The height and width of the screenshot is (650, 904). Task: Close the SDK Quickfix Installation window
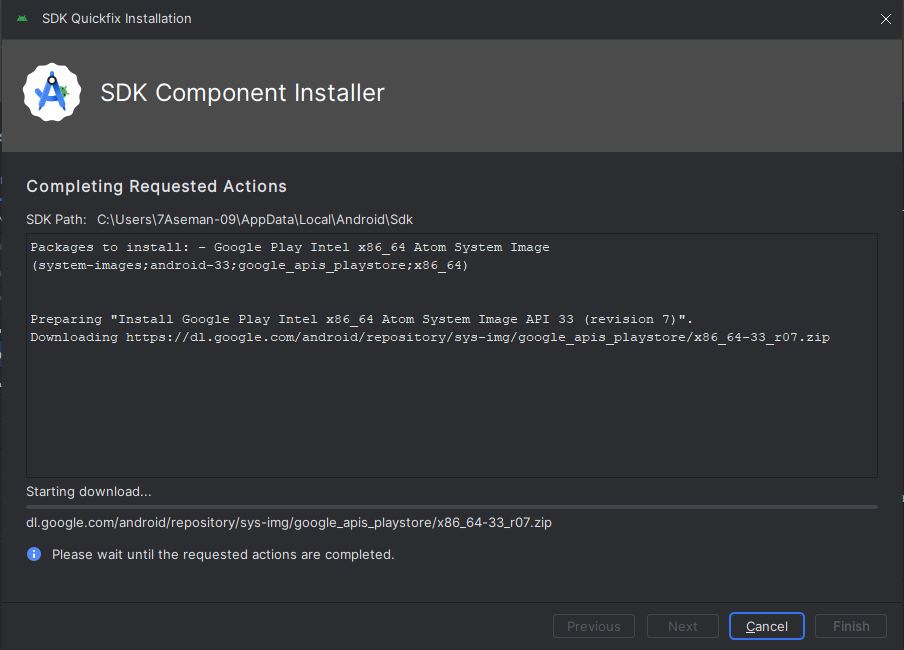pyautogui.click(x=885, y=18)
